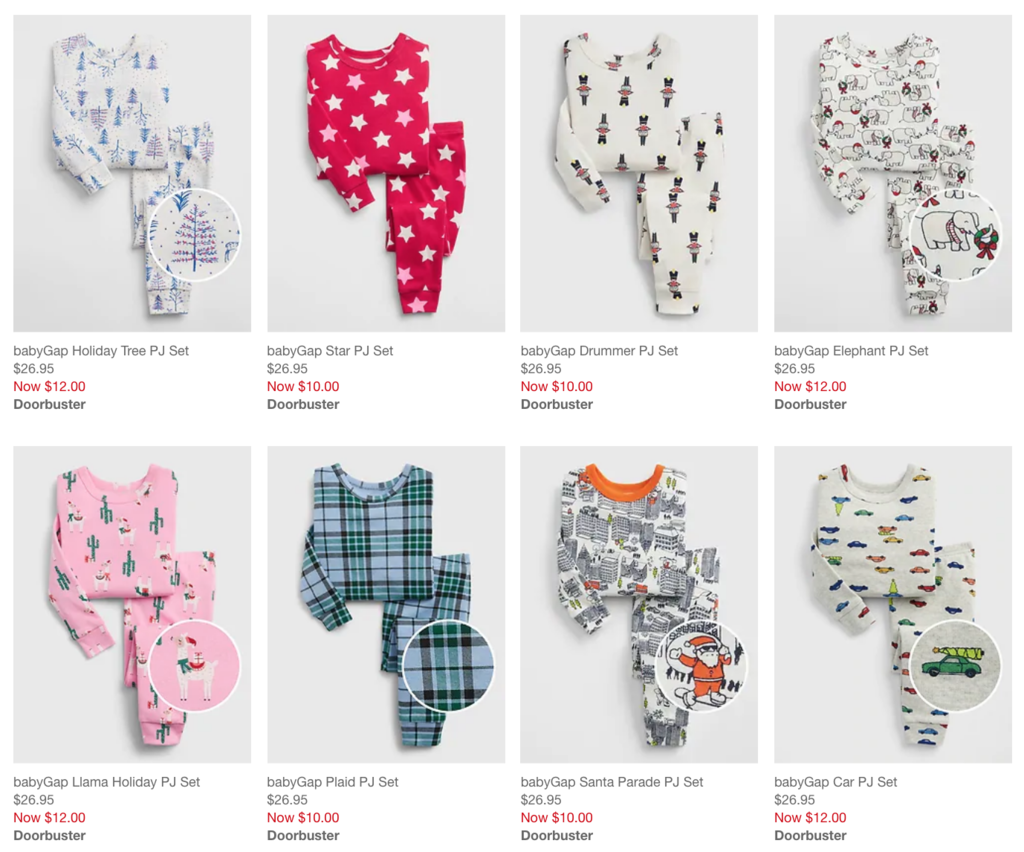
Task: View the Drummer PJ Set product photo
Action: pyautogui.click(x=639, y=174)
